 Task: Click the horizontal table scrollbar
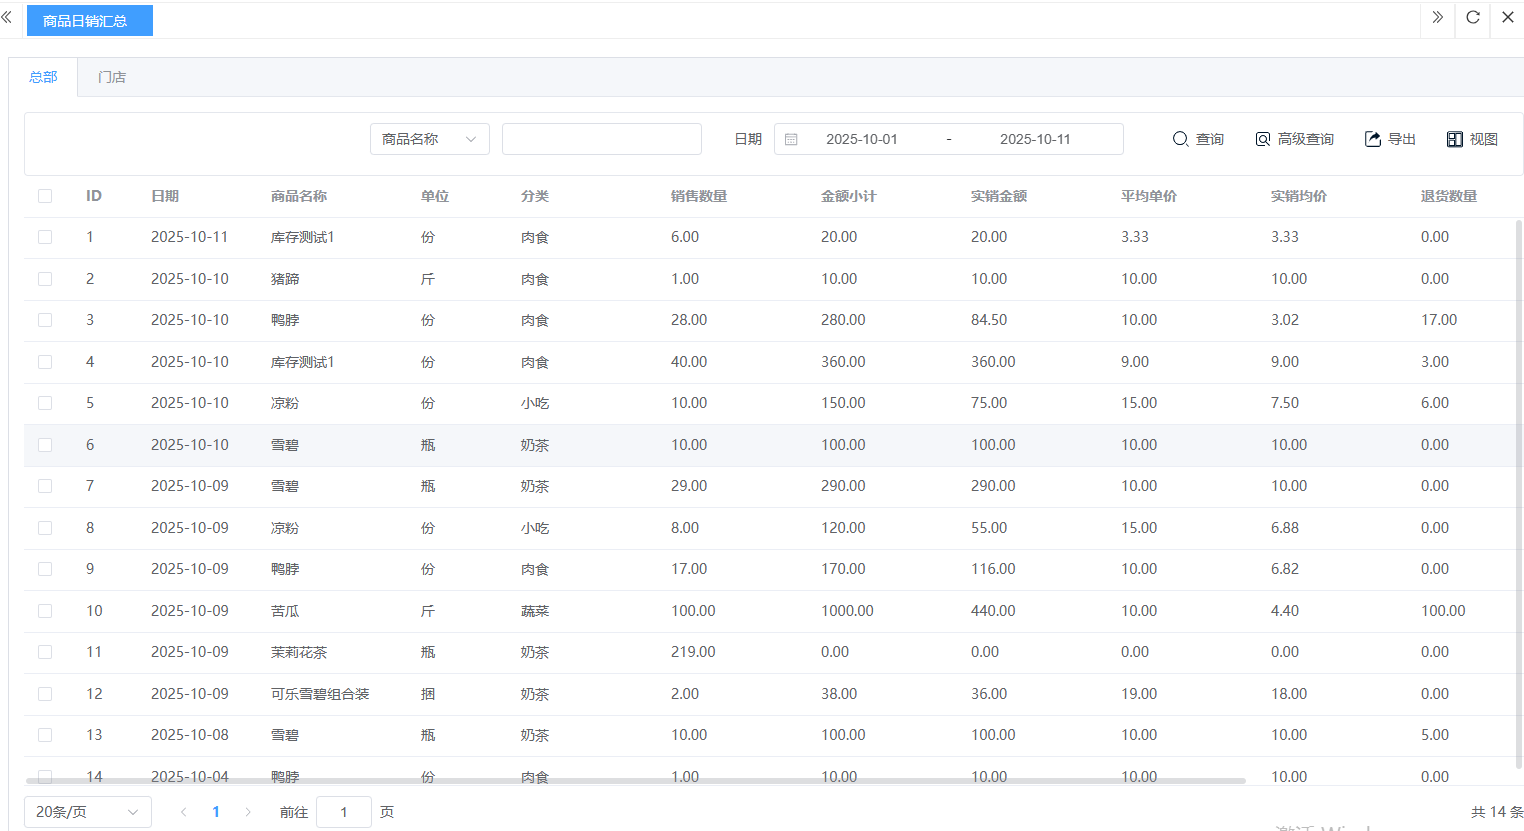coord(635,780)
